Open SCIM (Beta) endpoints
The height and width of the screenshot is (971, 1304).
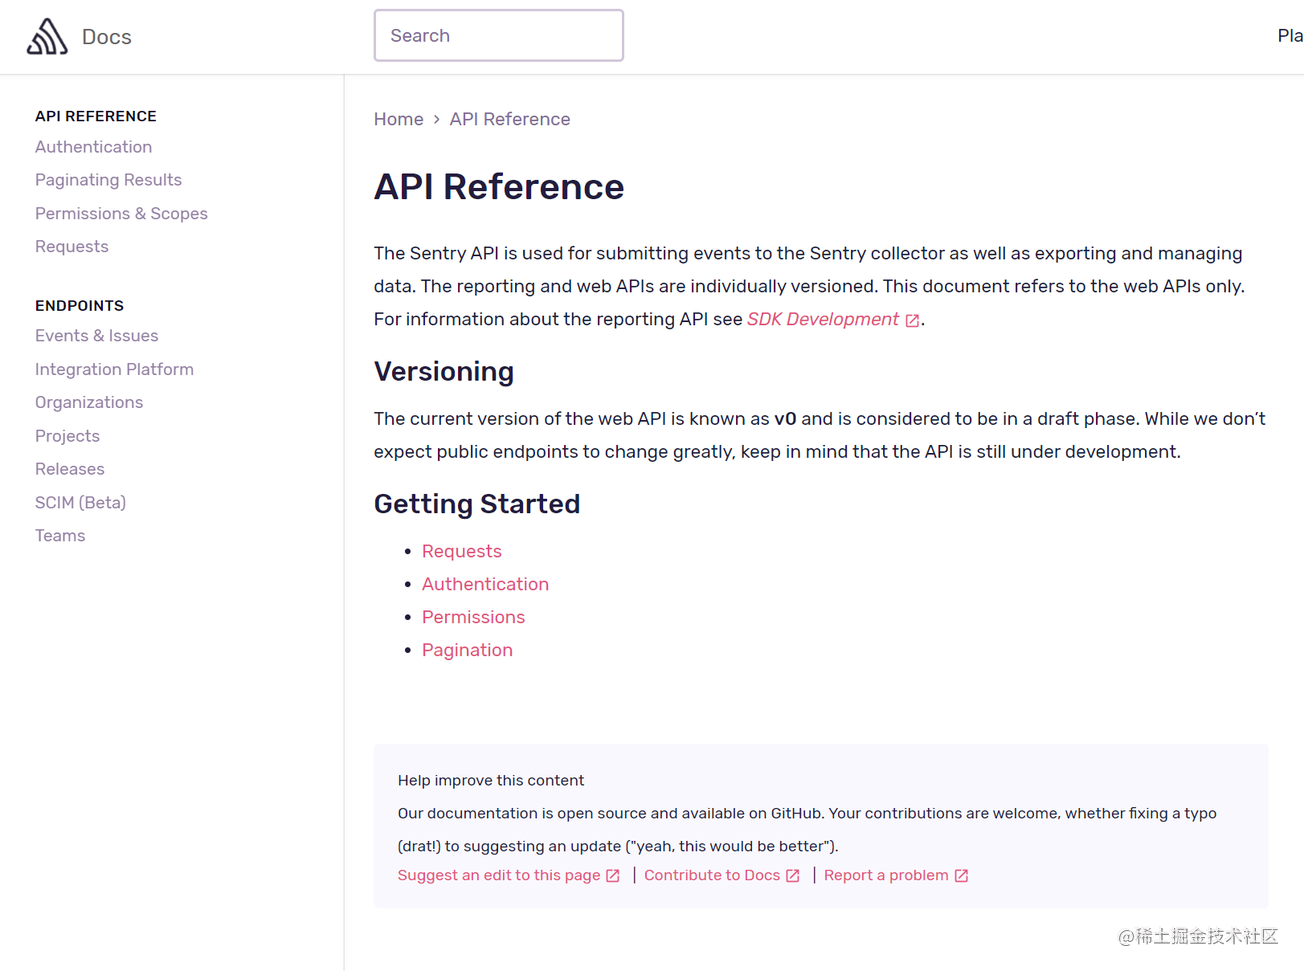coord(80,503)
